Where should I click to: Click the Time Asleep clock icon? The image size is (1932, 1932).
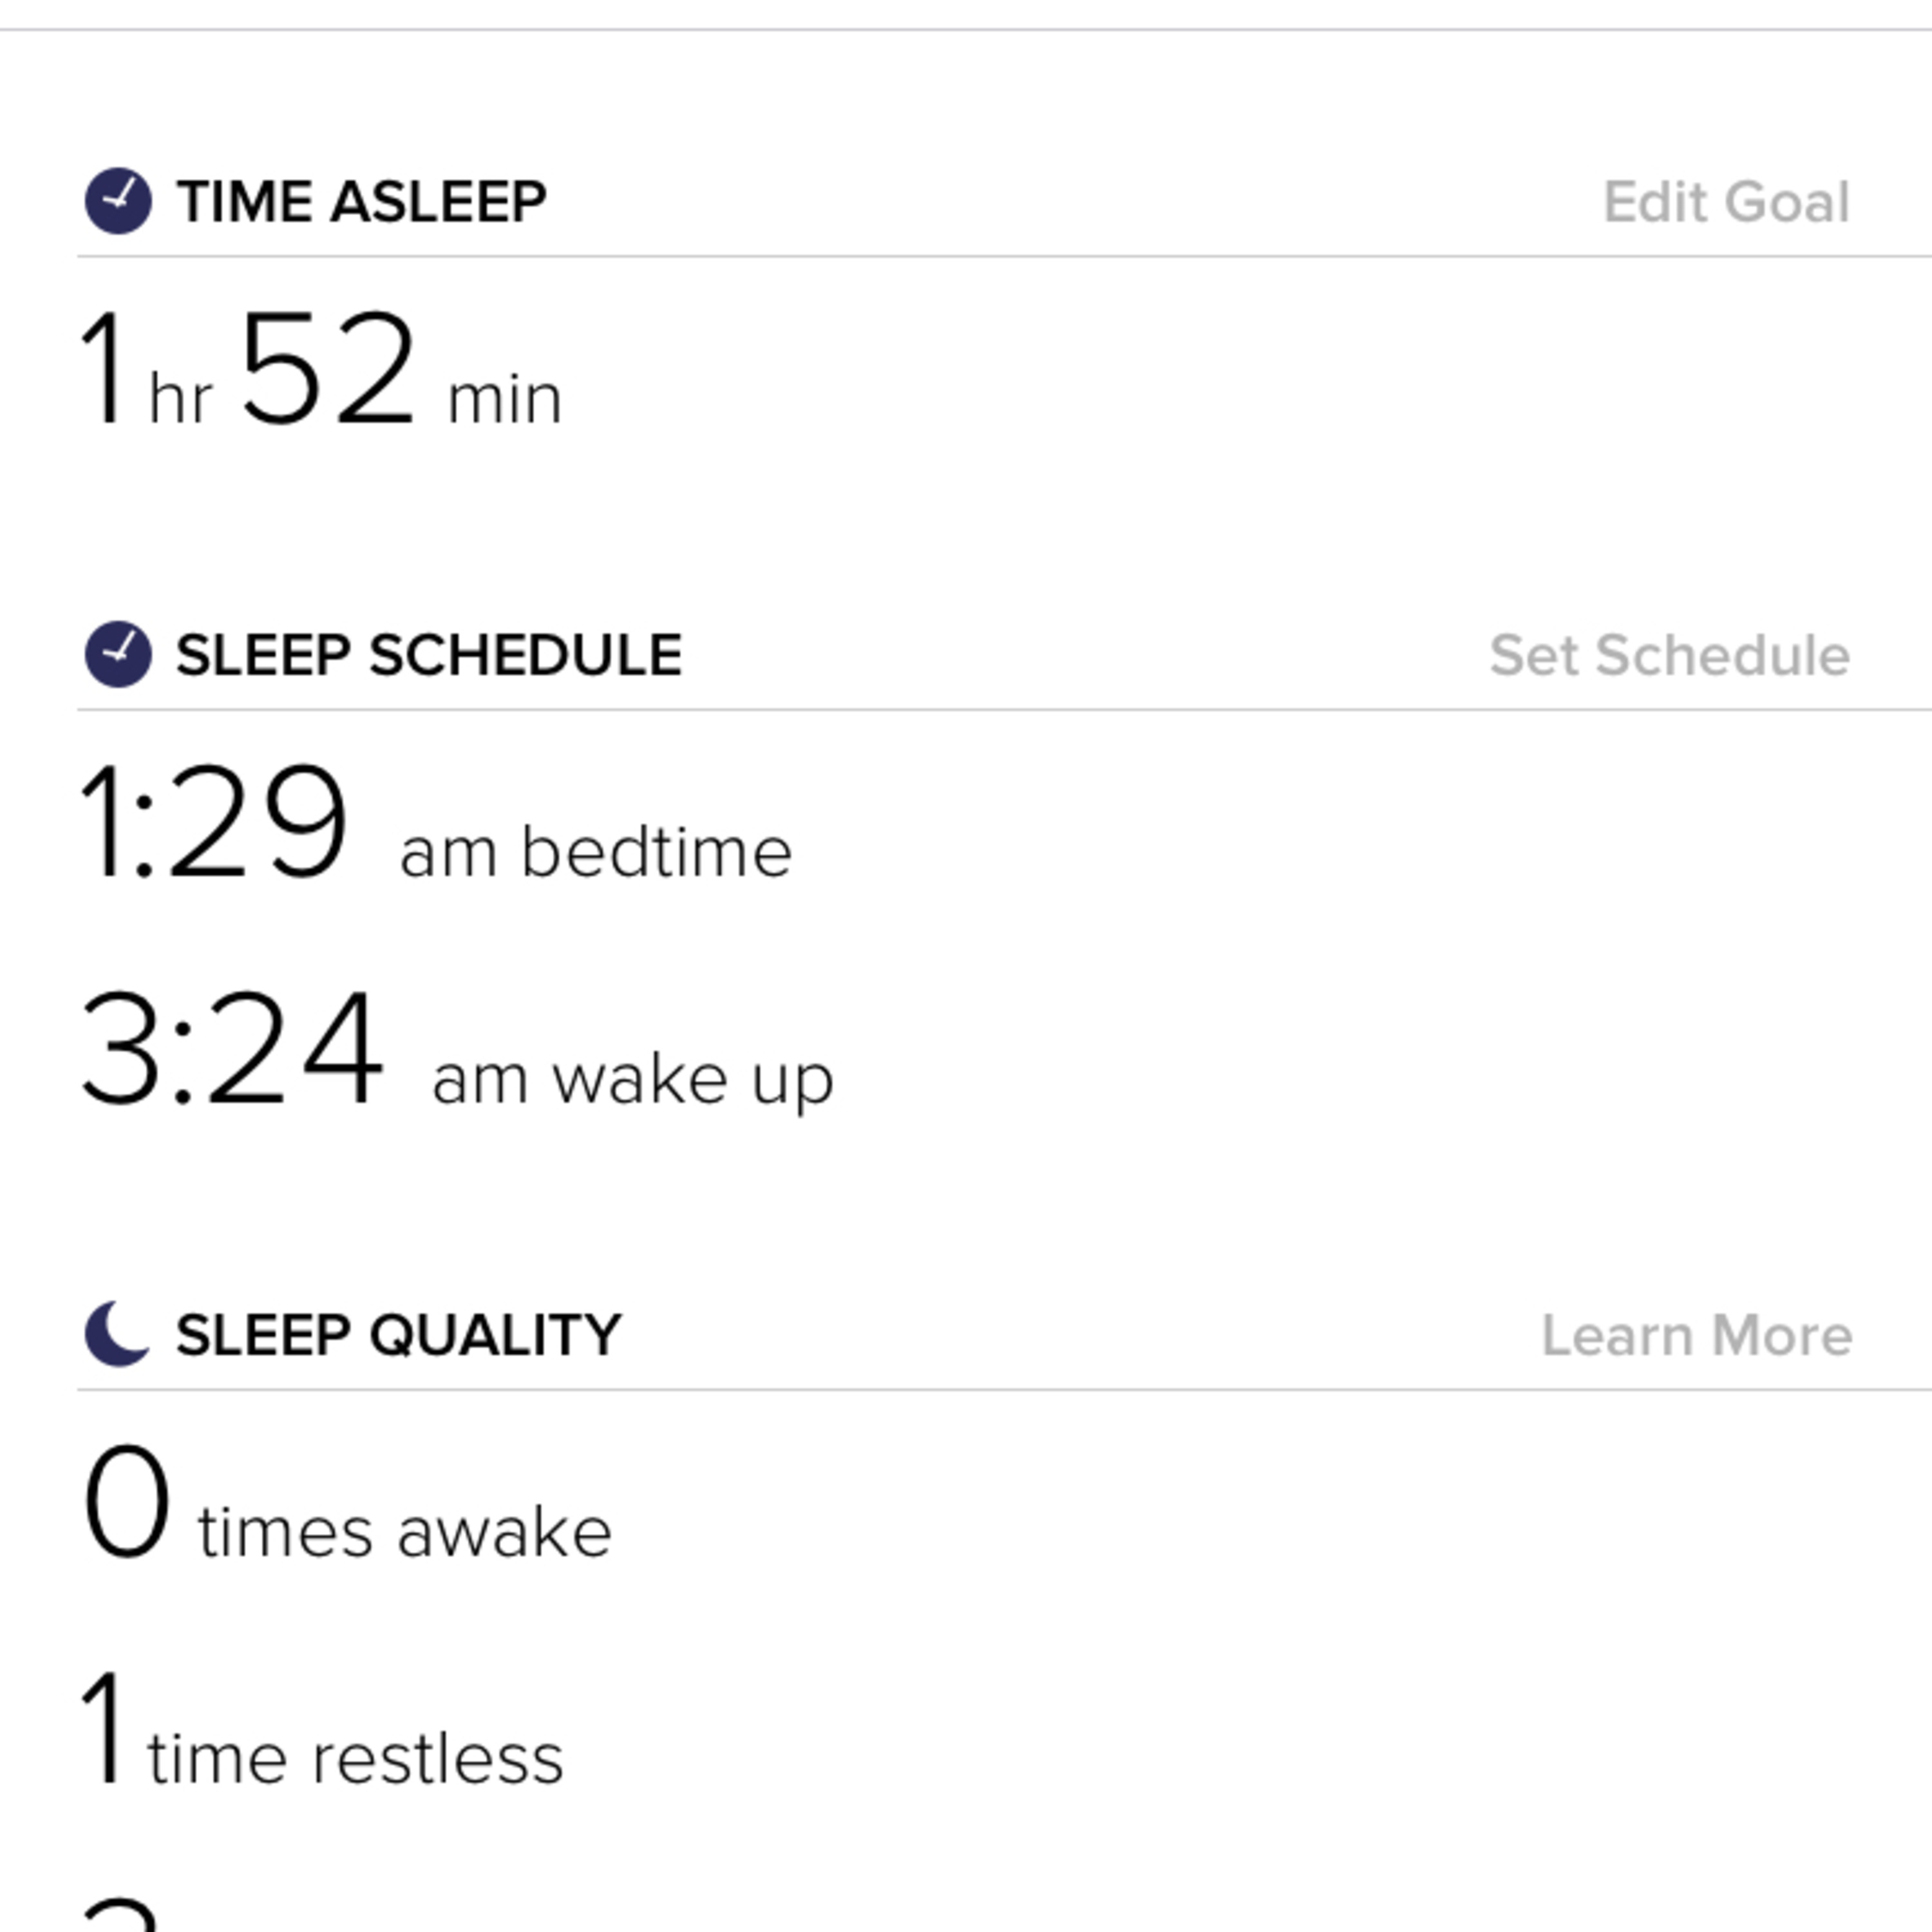pyautogui.click(x=118, y=201)
